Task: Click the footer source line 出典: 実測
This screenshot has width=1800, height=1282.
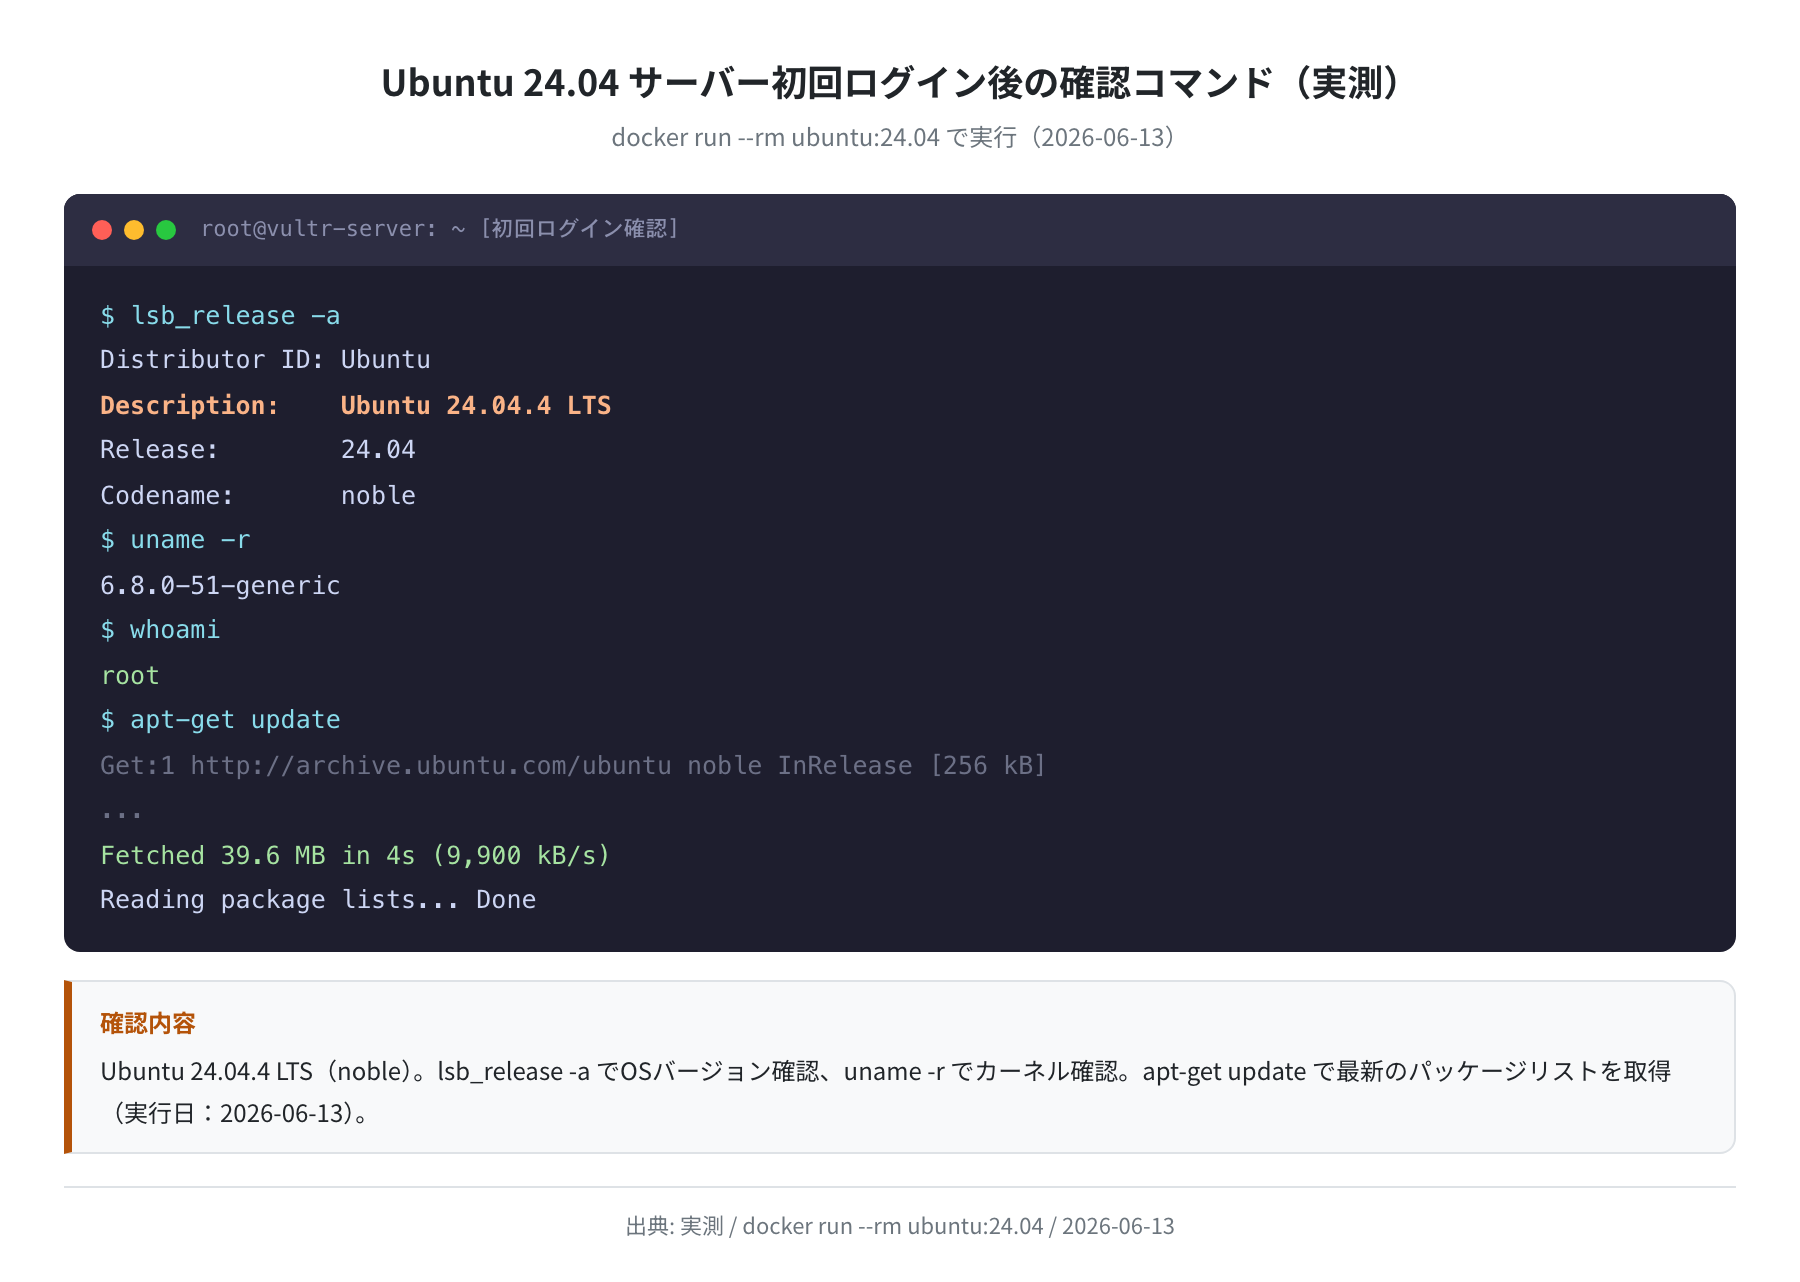Action: [x=900, y=1226]
